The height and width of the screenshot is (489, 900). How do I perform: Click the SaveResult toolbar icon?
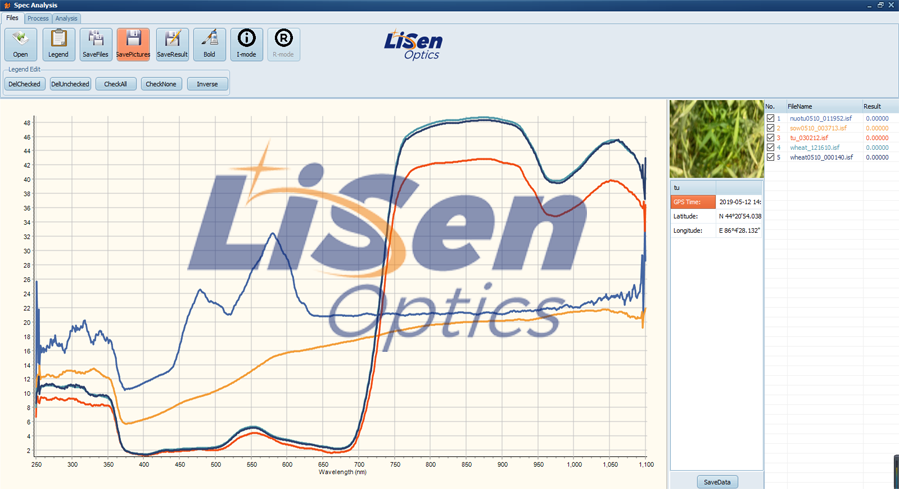point(172,44)
